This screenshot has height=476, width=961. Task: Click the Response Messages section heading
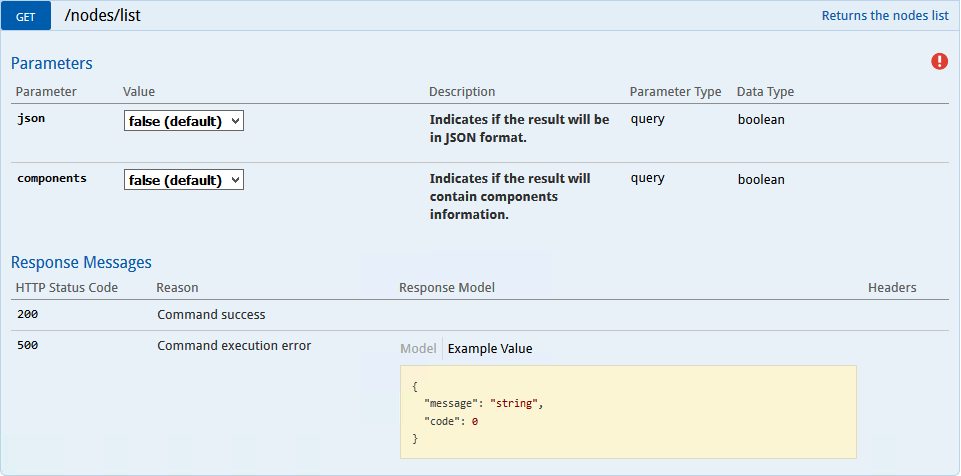[82, 262]
